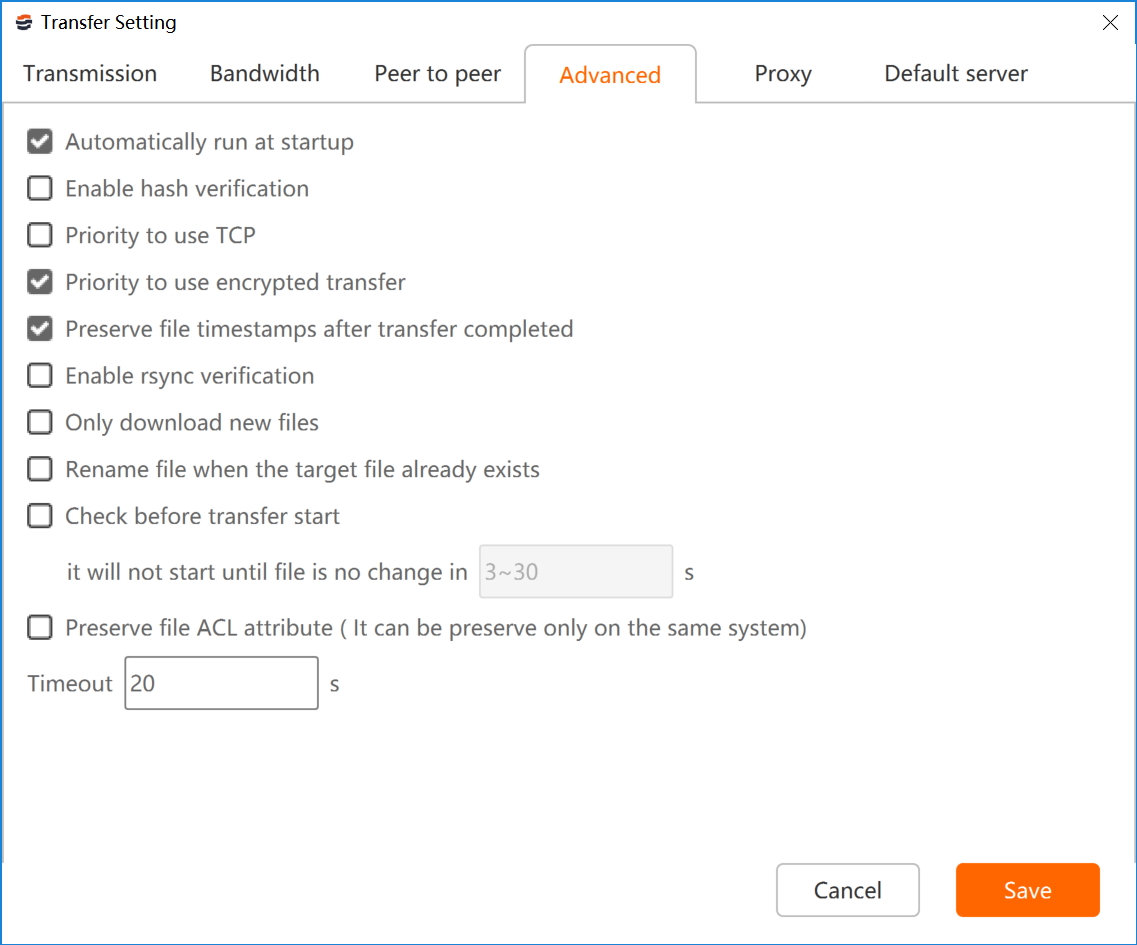Enable hash verification checkbox
Screen dimensions: 1137x945
point(40,189)
